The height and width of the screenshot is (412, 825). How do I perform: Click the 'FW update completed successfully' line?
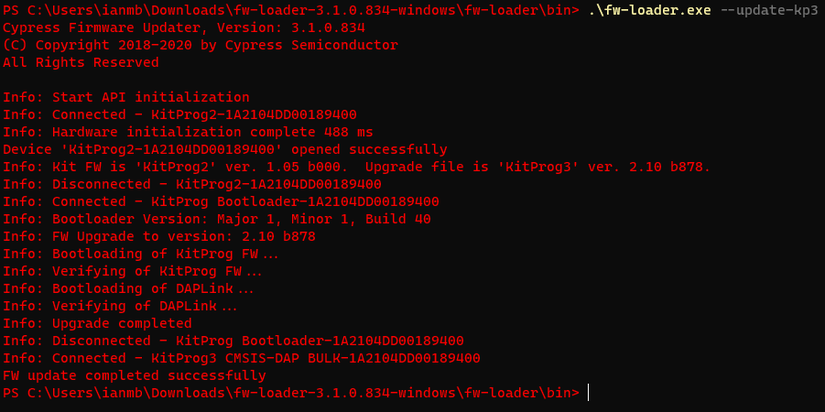coord(134,375)
